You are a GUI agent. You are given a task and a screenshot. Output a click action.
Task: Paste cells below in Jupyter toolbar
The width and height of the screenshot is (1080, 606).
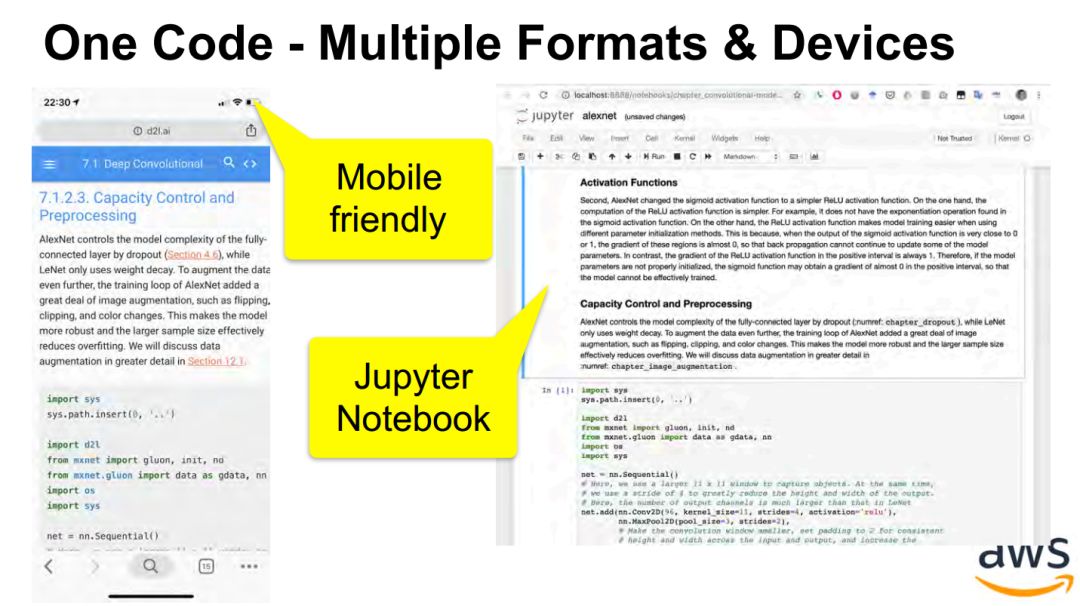pos(592,156)
